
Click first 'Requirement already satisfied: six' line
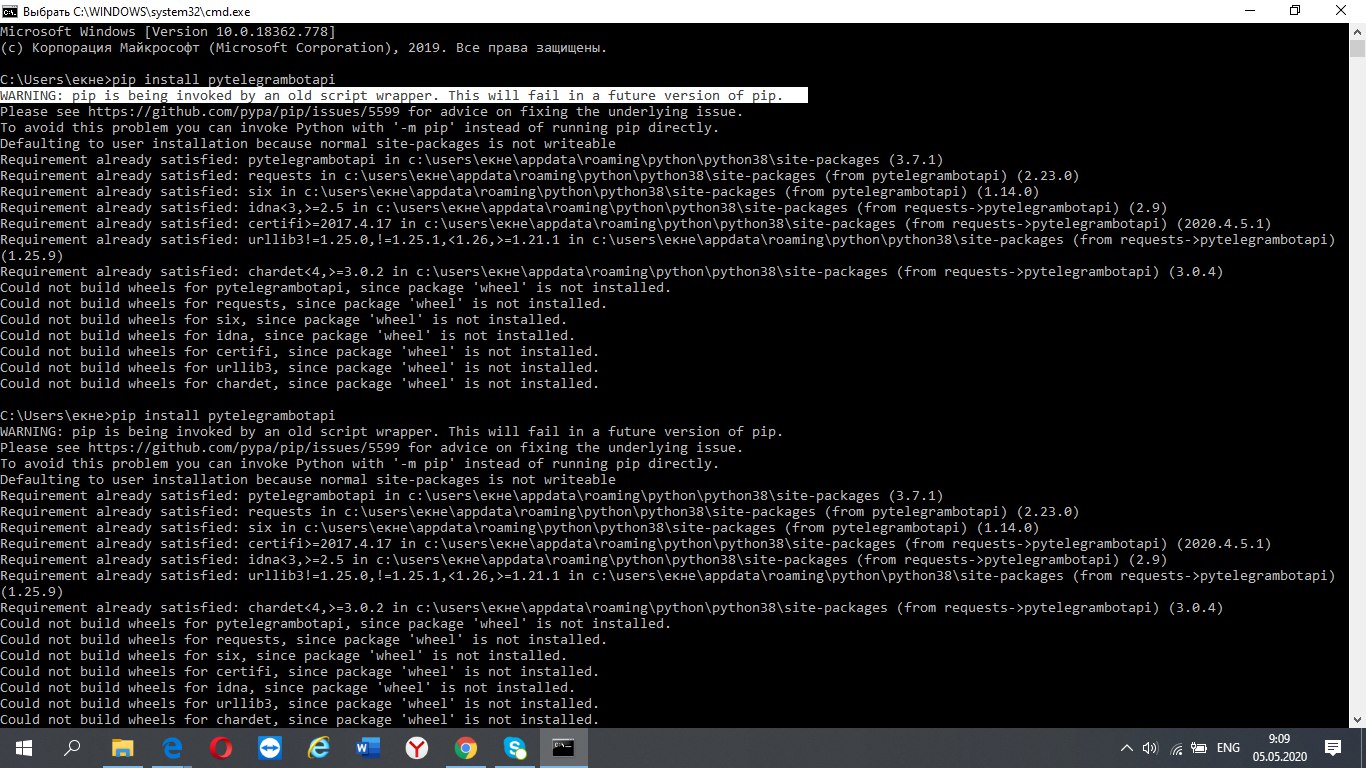[520, 192]
